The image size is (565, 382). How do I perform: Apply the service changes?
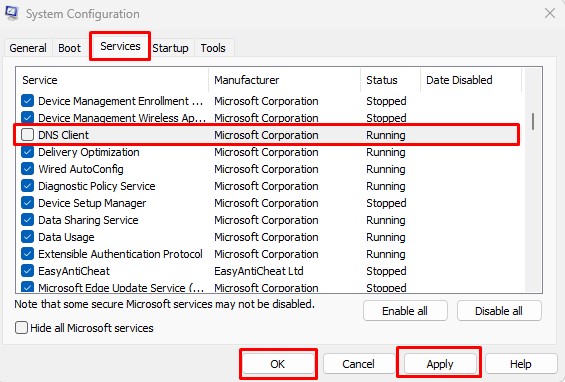tap(440, 364)
